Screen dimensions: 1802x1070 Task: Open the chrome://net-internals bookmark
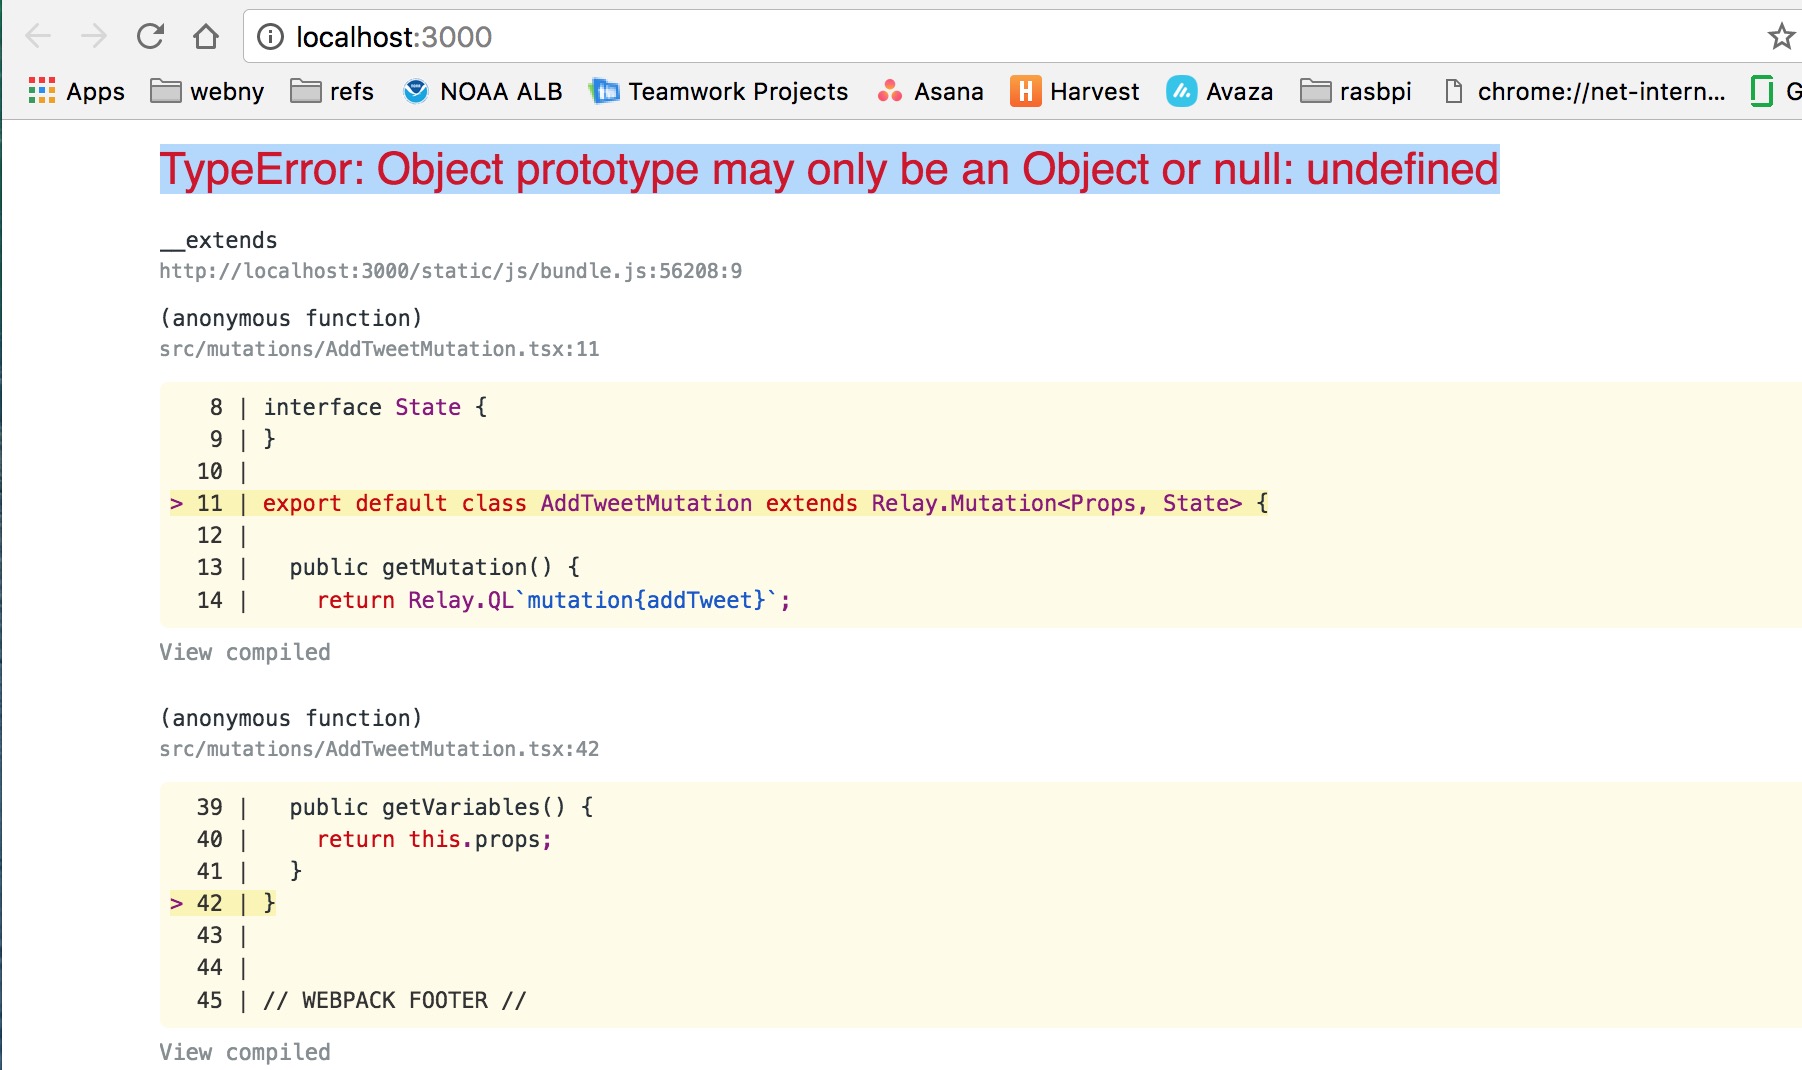(x=1586, y=91)
